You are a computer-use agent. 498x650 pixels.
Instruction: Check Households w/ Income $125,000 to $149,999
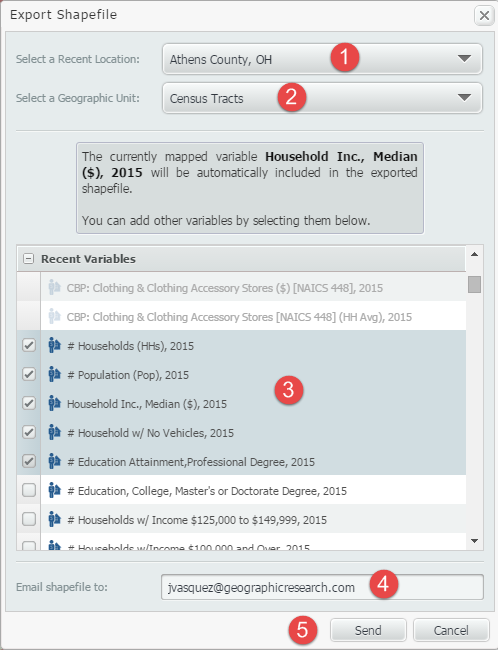pos(29,519)
